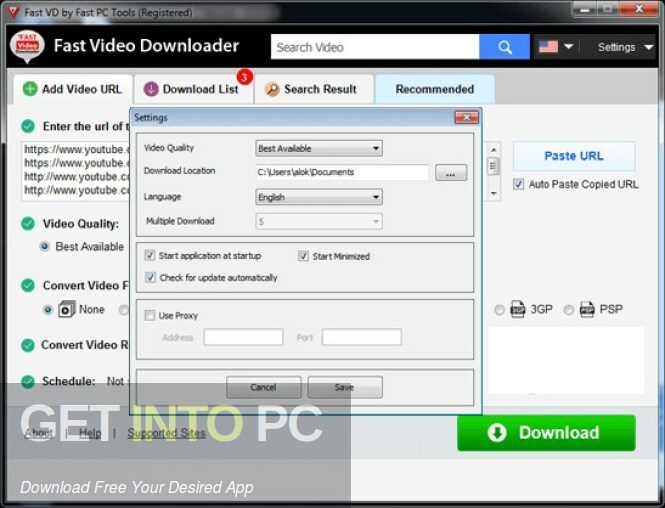Viewport: 665px width, 508px height.
Task: Open the Help link
Action: click(x=90, y=433)
